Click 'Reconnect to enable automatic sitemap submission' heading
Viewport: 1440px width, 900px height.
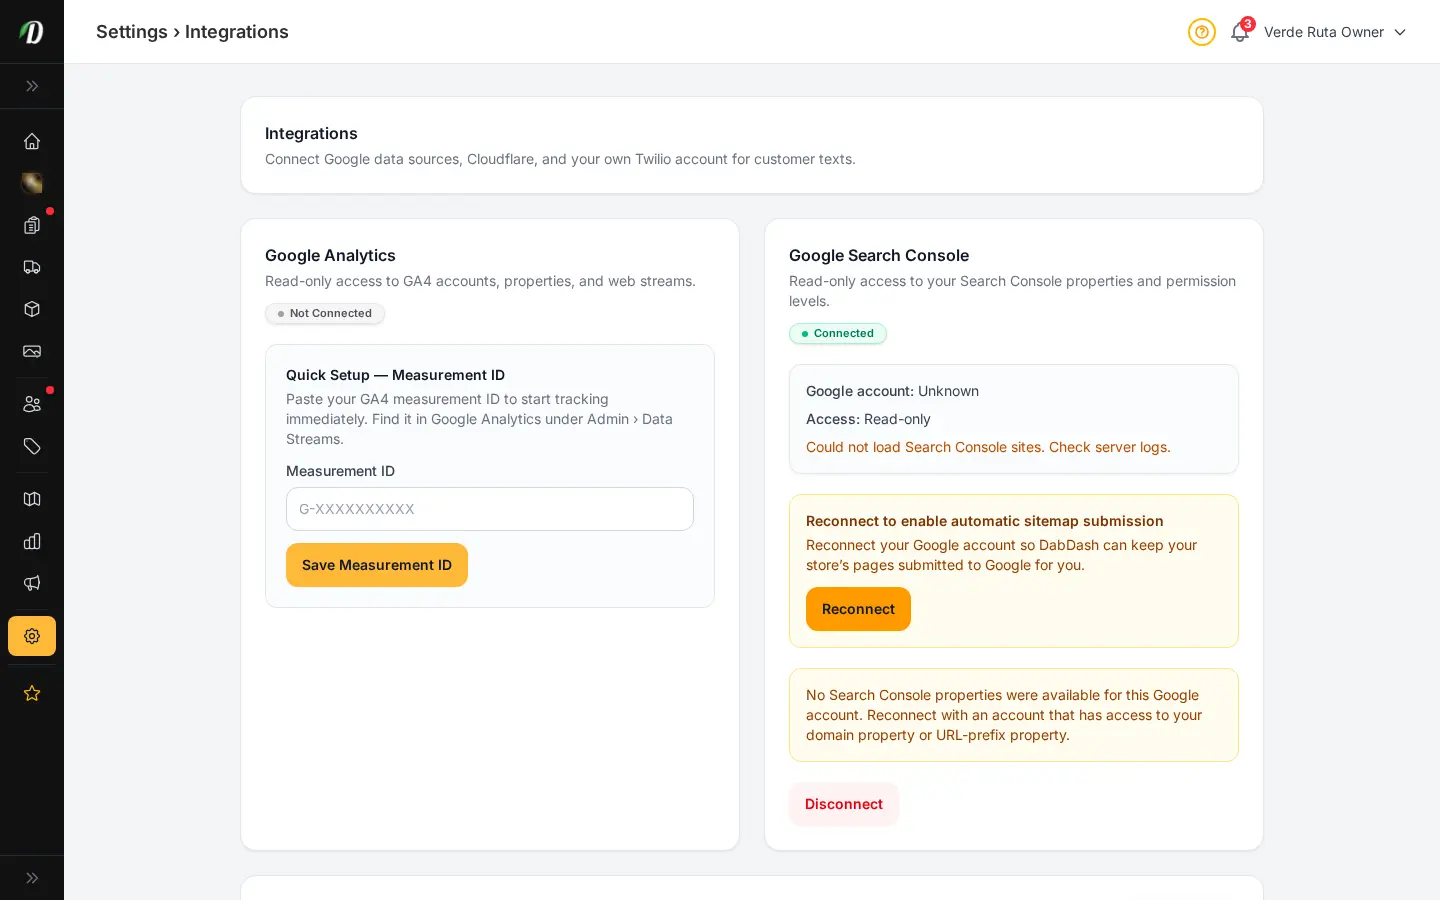(985, 521)
